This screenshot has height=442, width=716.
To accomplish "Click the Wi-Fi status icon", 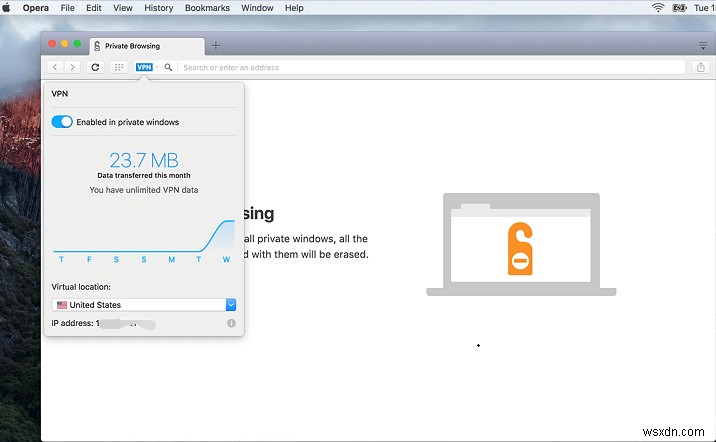I will 658,7.
